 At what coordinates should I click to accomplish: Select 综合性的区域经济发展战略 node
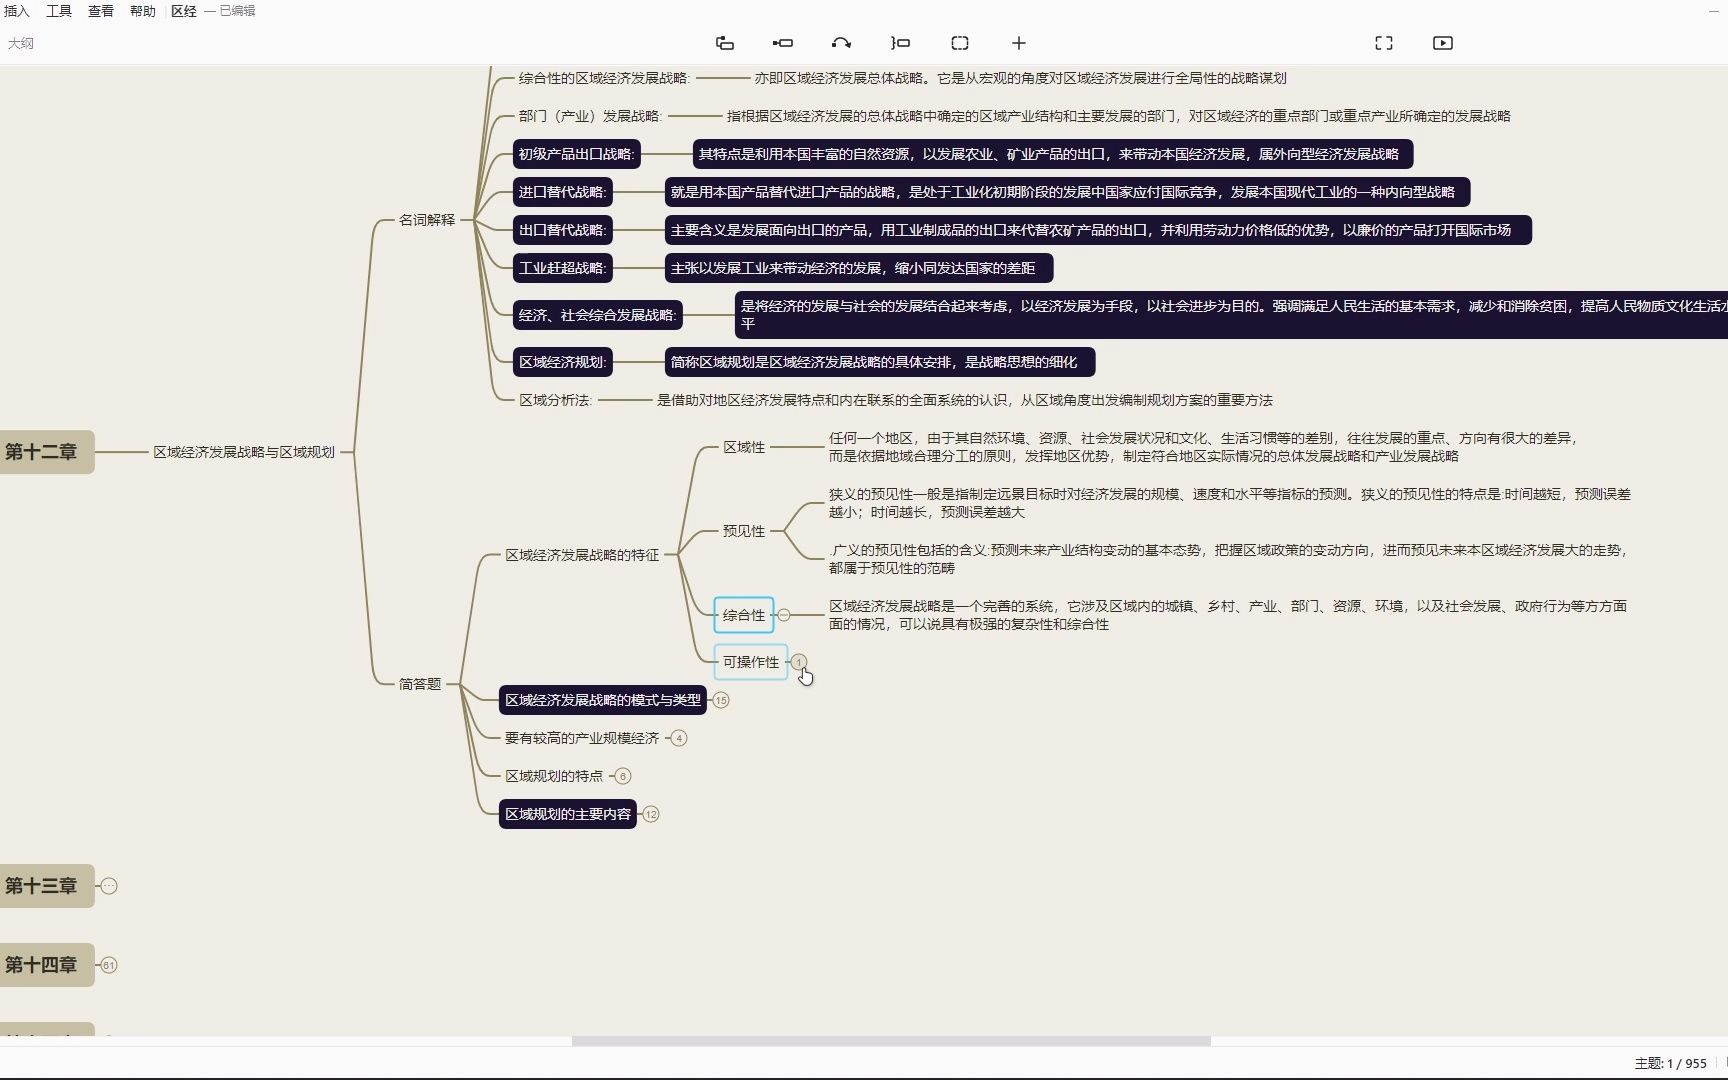coord(604,78)
